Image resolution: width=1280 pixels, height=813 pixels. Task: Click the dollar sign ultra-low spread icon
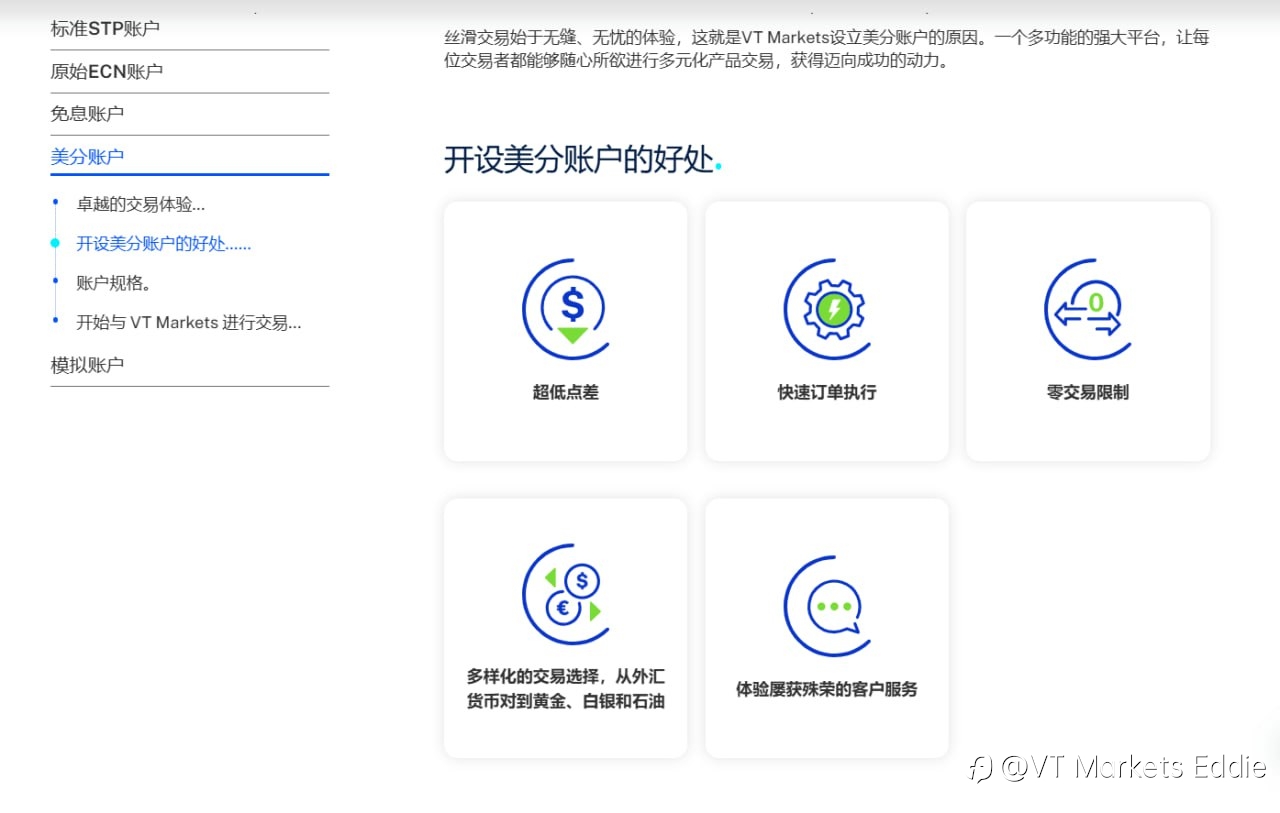click(x=566, y=309)
